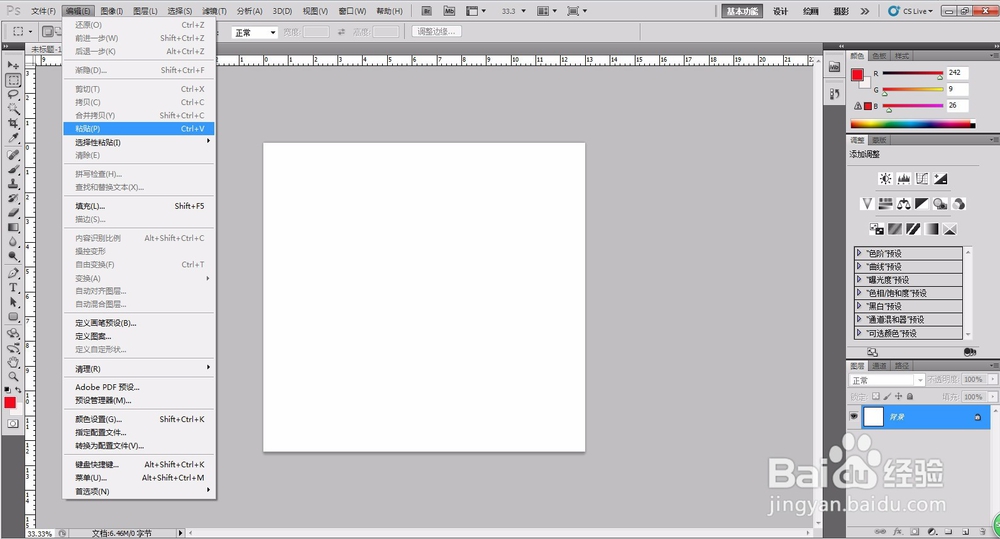Expand the "黑白"预设 list
Screen dimensions: 1000x539
coord(859,306)
